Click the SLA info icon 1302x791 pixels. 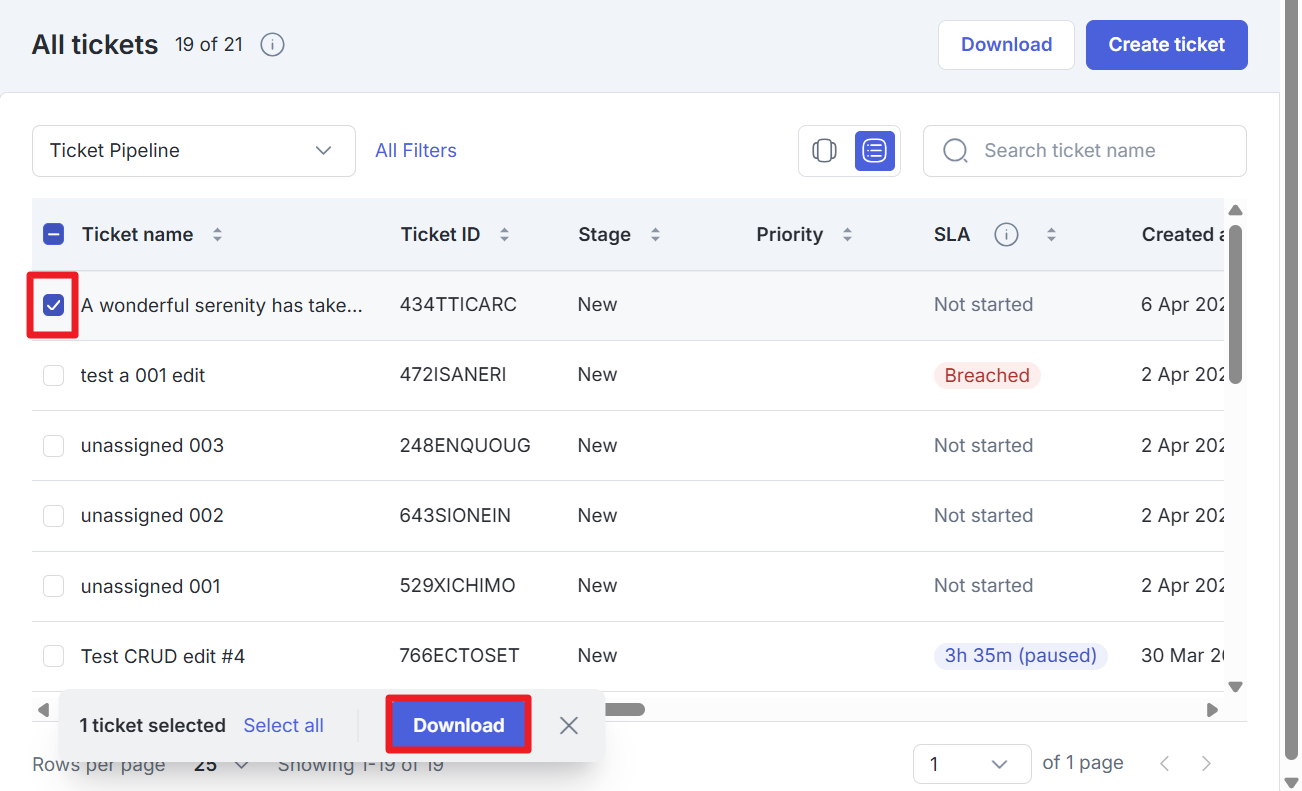click(1006, 235)
